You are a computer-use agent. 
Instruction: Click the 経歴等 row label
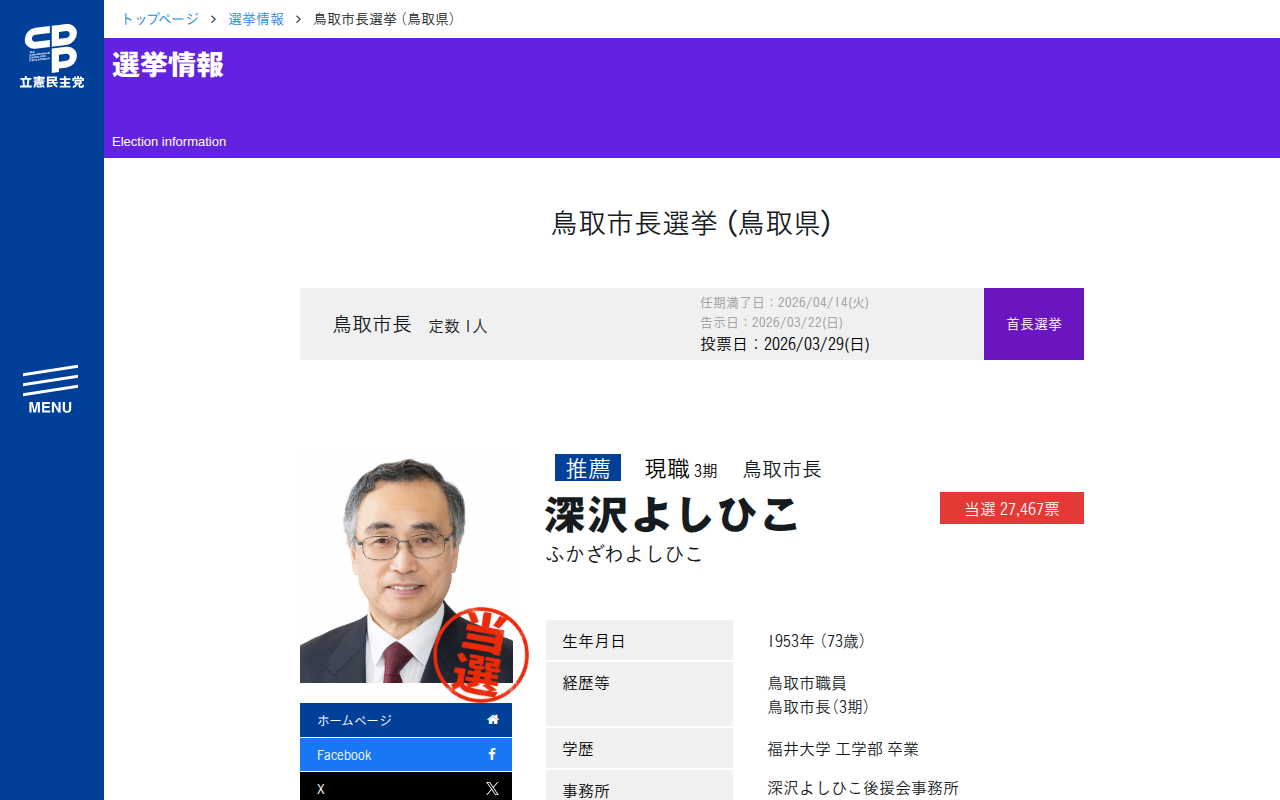click(639, 694)
